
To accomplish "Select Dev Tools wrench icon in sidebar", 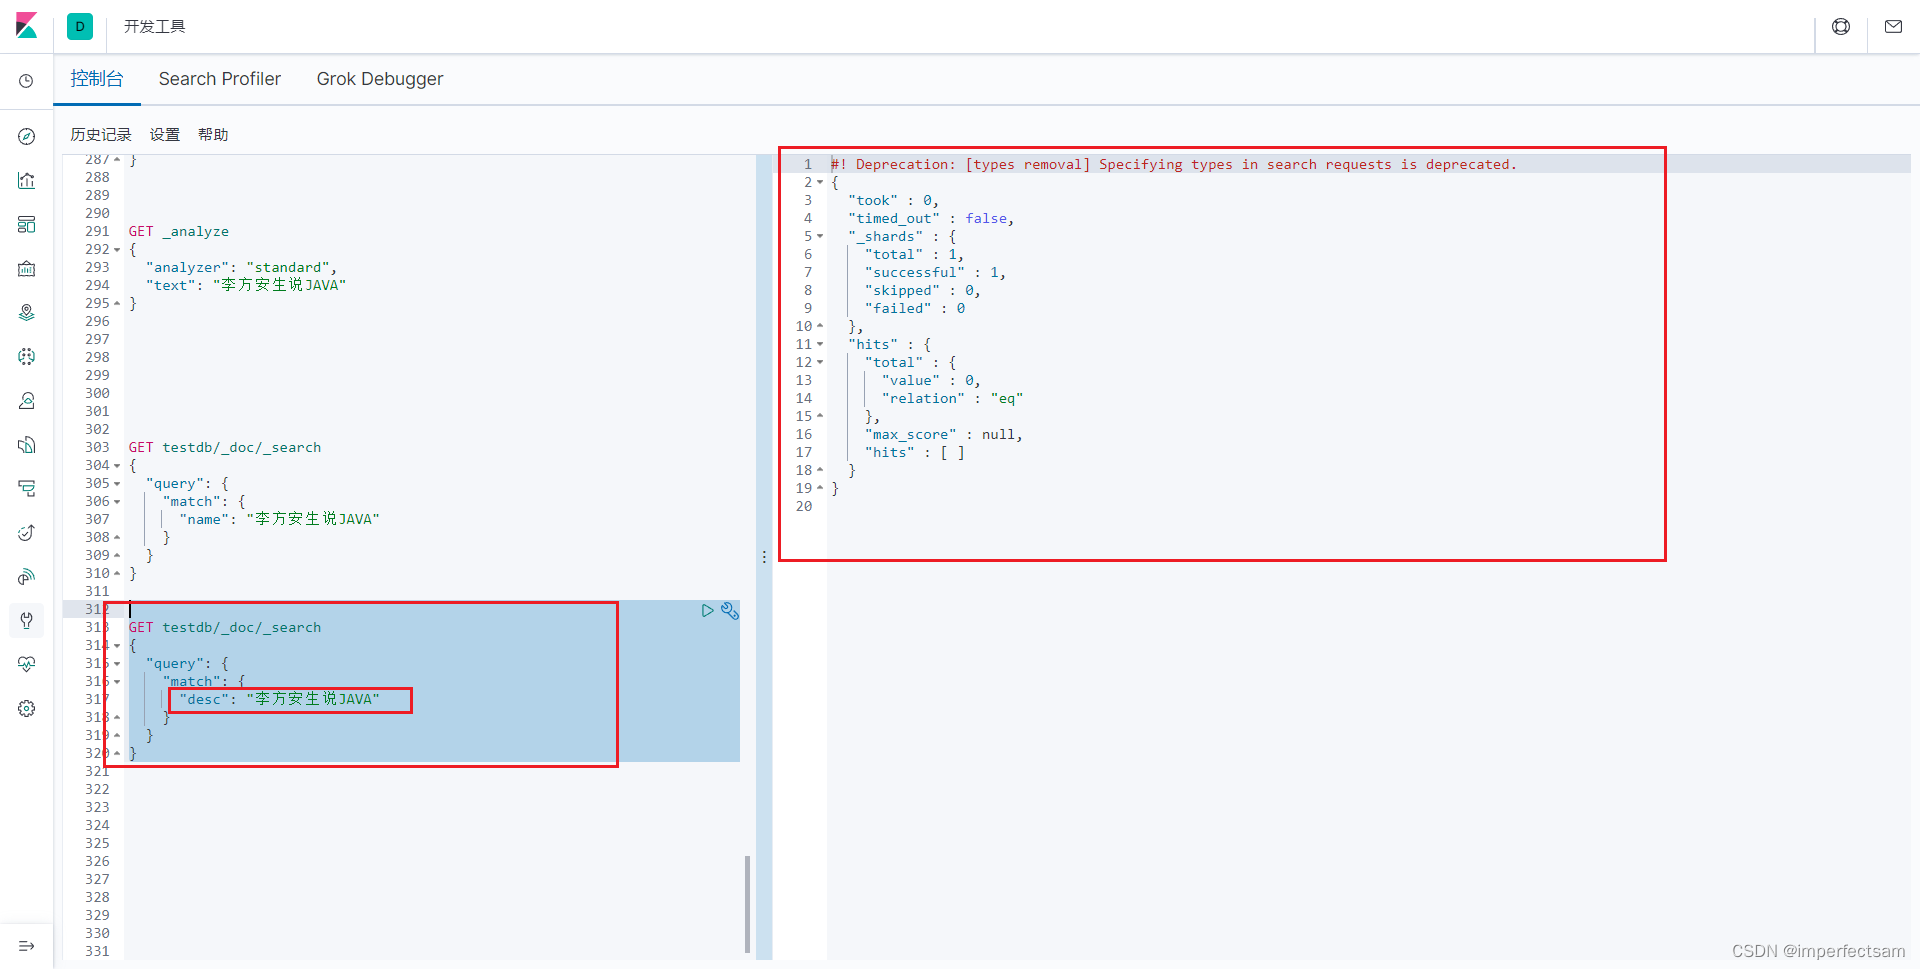I will pos(27,620).
